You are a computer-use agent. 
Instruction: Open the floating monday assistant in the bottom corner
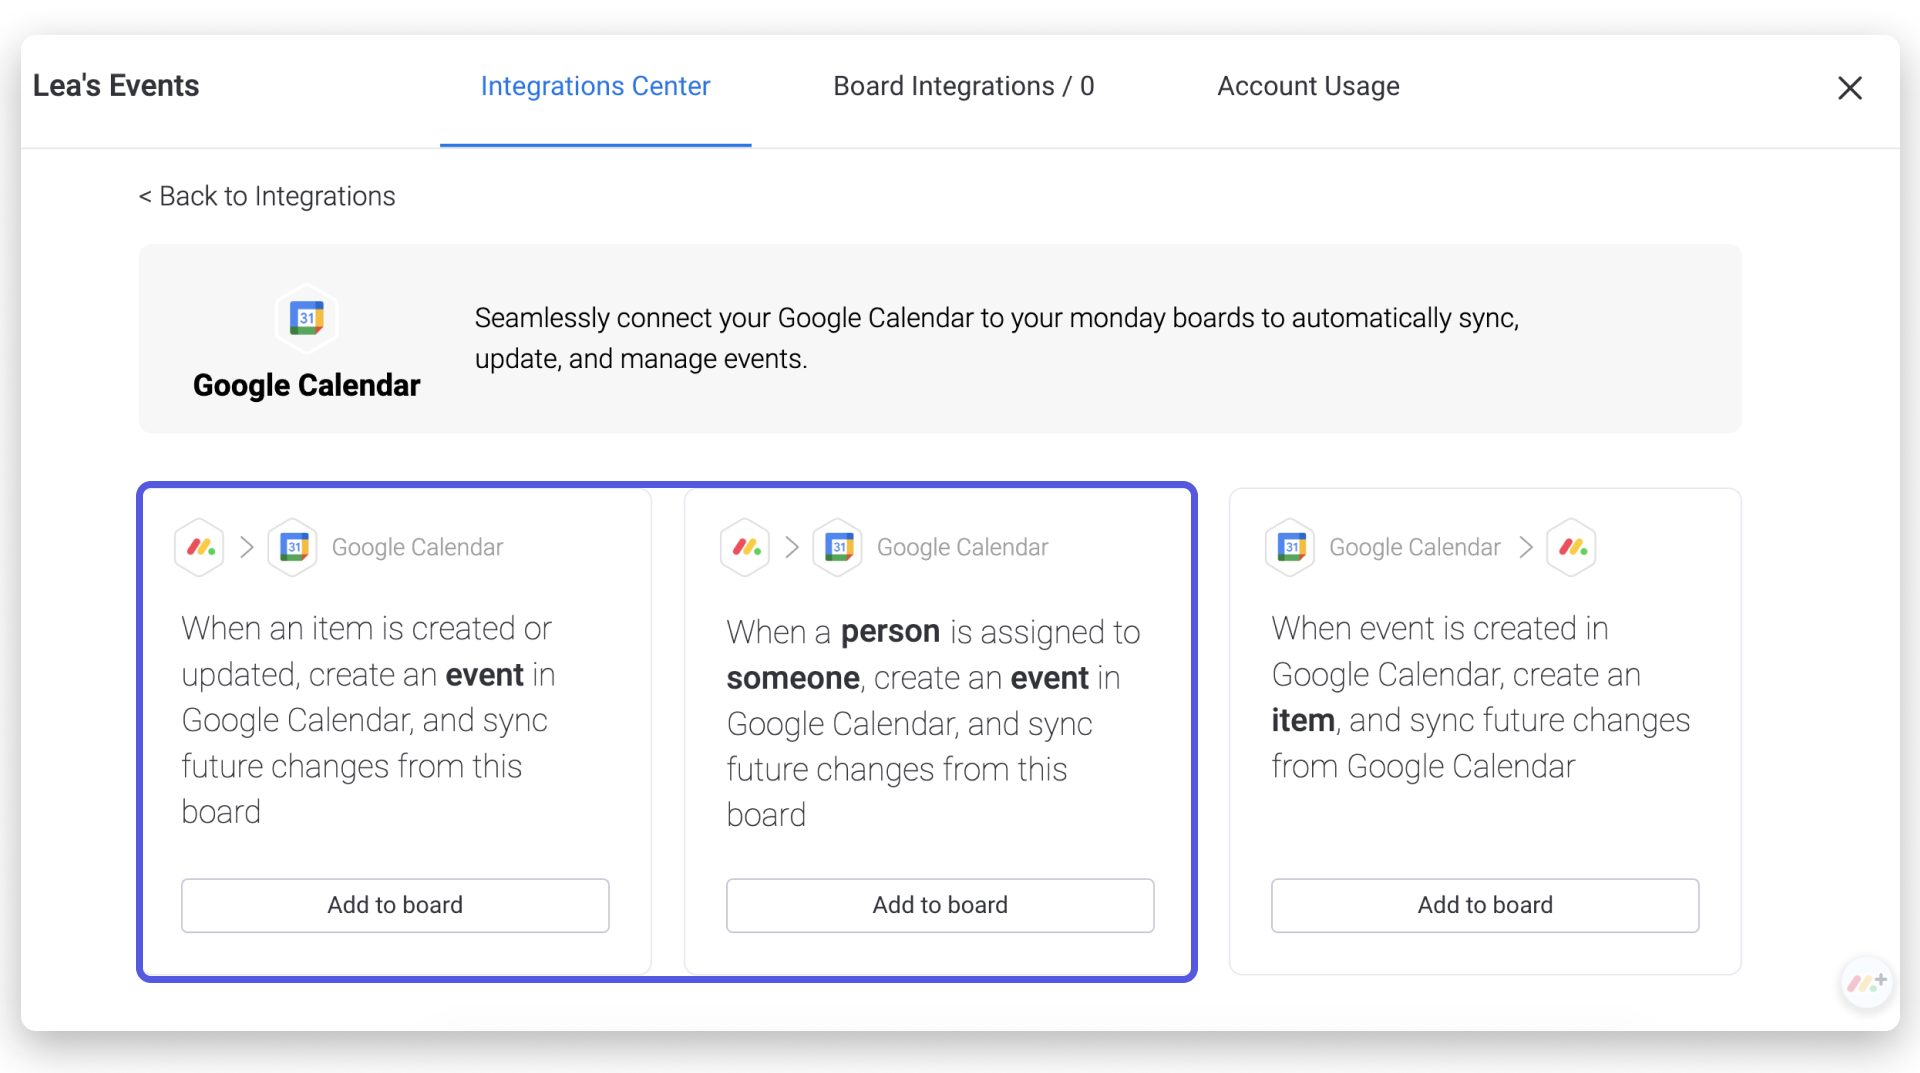(x=1866, y=983)
